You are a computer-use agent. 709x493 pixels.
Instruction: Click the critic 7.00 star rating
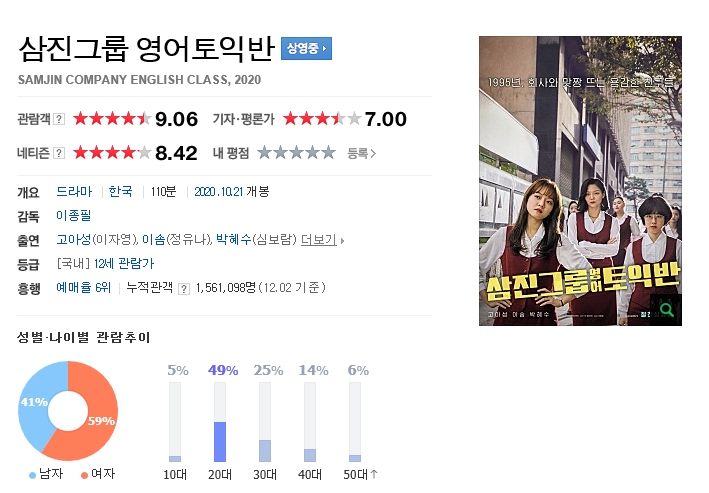tap(322, 119)
